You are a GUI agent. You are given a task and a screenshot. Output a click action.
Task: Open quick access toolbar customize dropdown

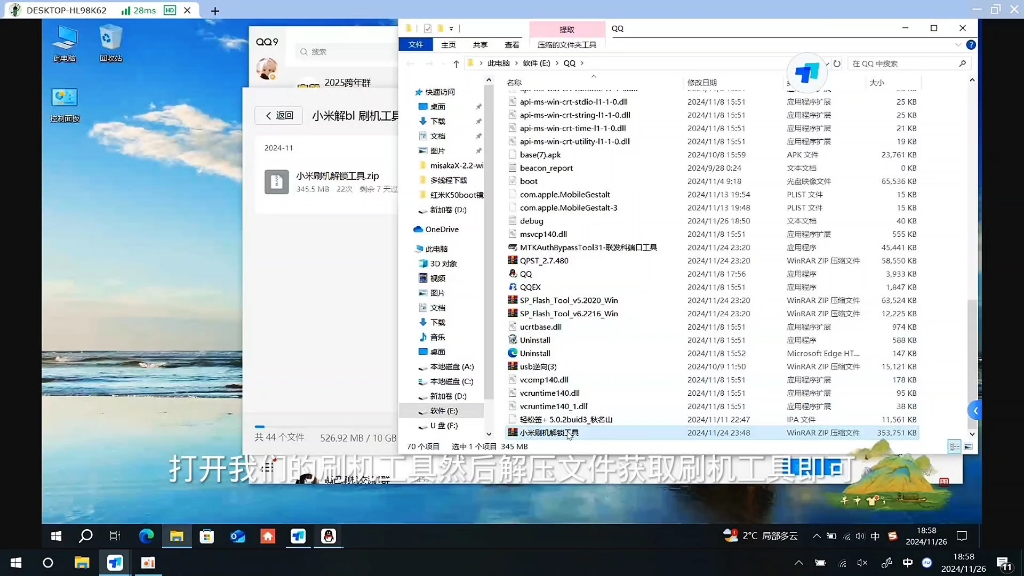coord(451,29)
